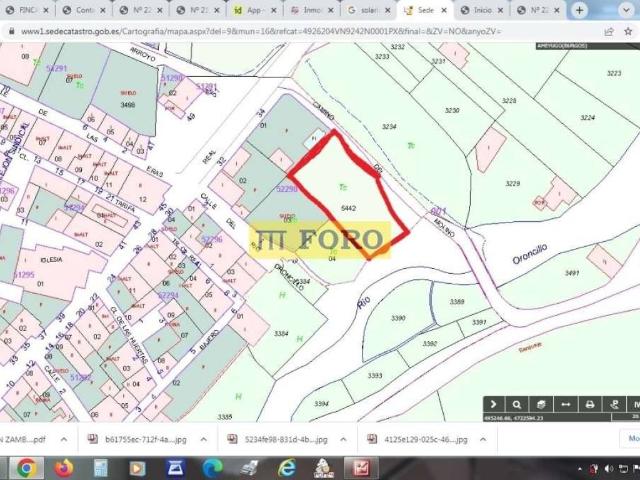This screenshot has height=480, width=640.
Task: Bookmark this page with the star
Action: (628, 31)
